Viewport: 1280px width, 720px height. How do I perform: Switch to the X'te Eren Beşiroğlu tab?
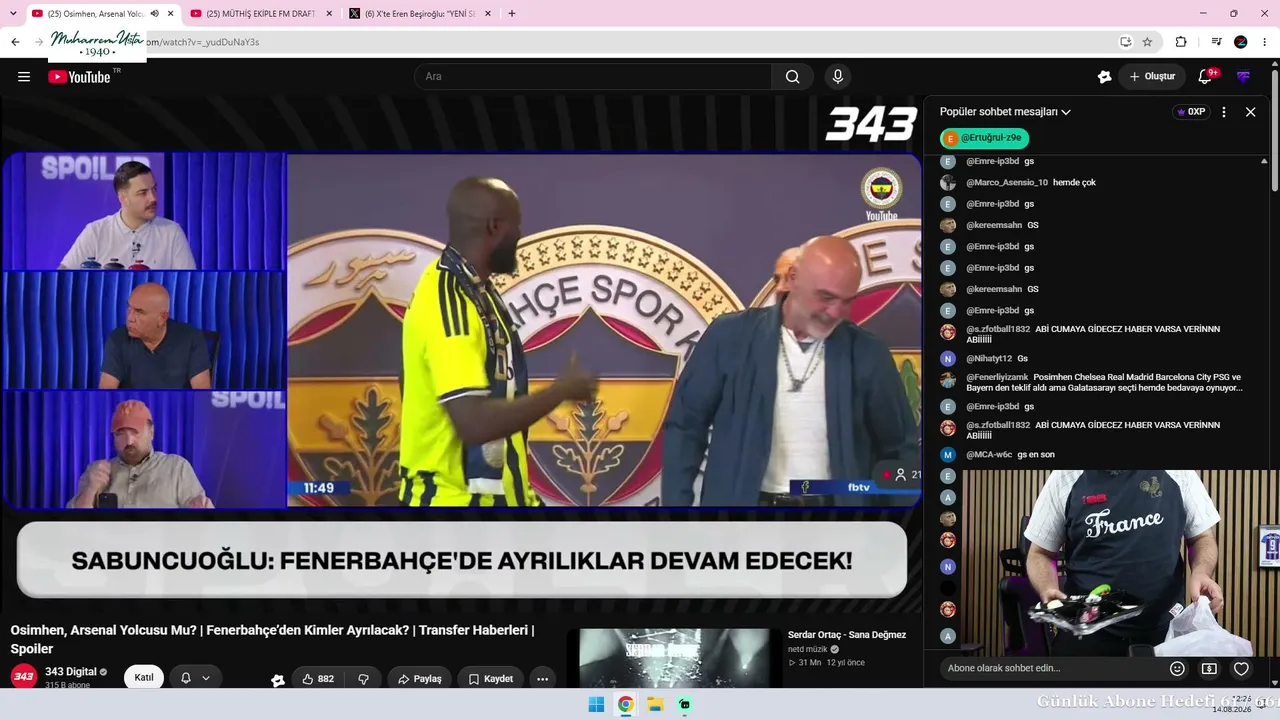(x=420, y=14)
